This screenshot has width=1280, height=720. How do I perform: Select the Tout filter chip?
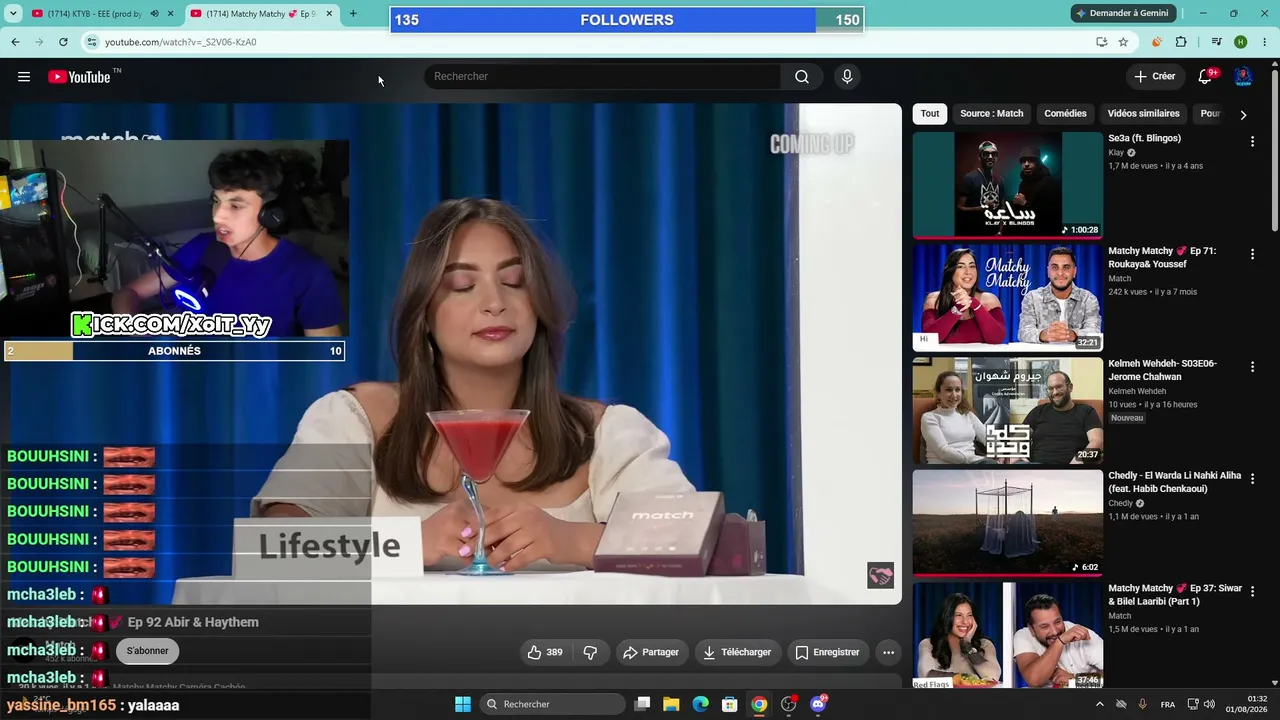pyautogui.click(x=930, y=114)
